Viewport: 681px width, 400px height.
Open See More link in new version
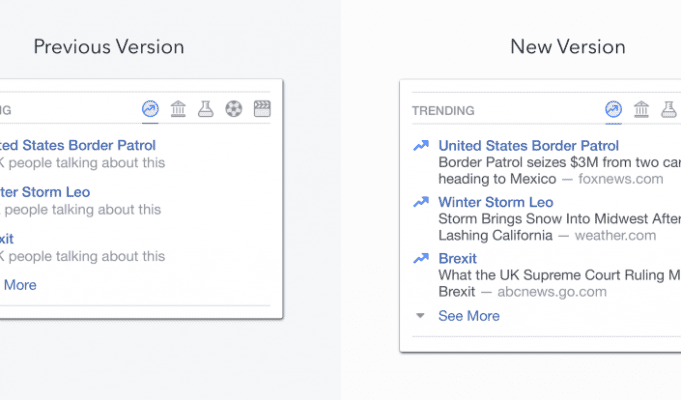point(469,316)
